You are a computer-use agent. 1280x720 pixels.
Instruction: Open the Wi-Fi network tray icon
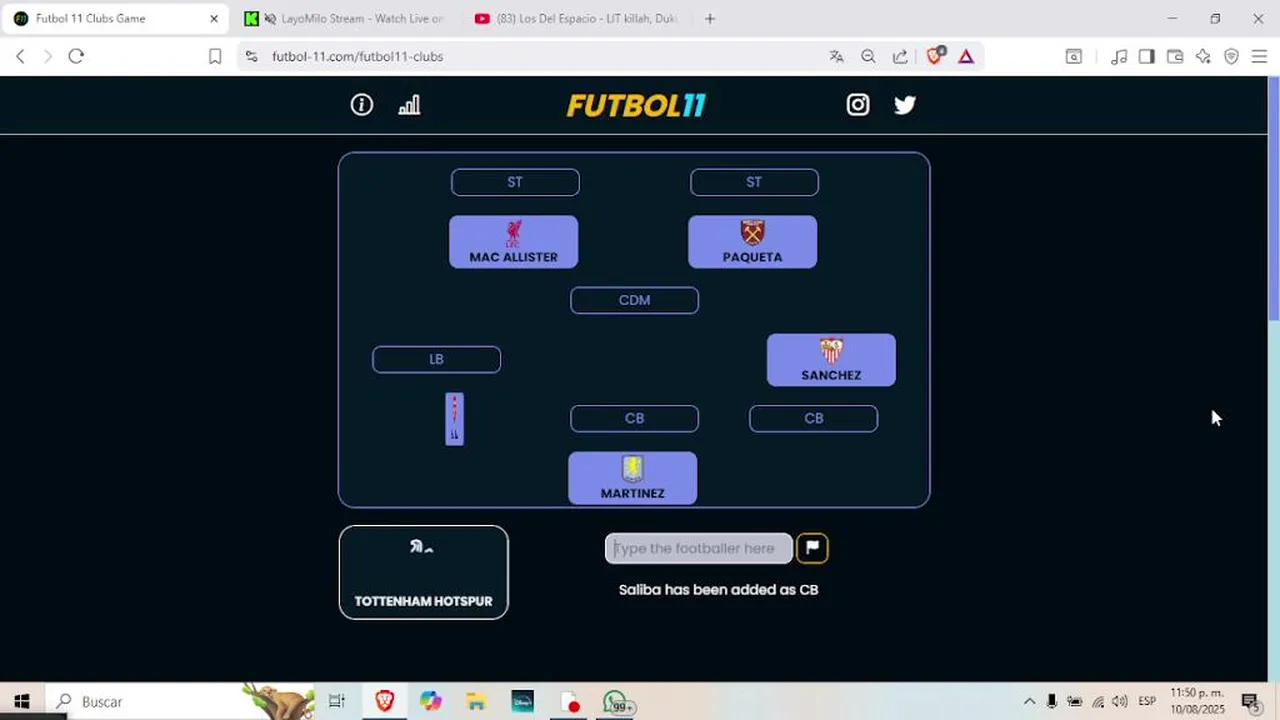tap(1097, 701)
